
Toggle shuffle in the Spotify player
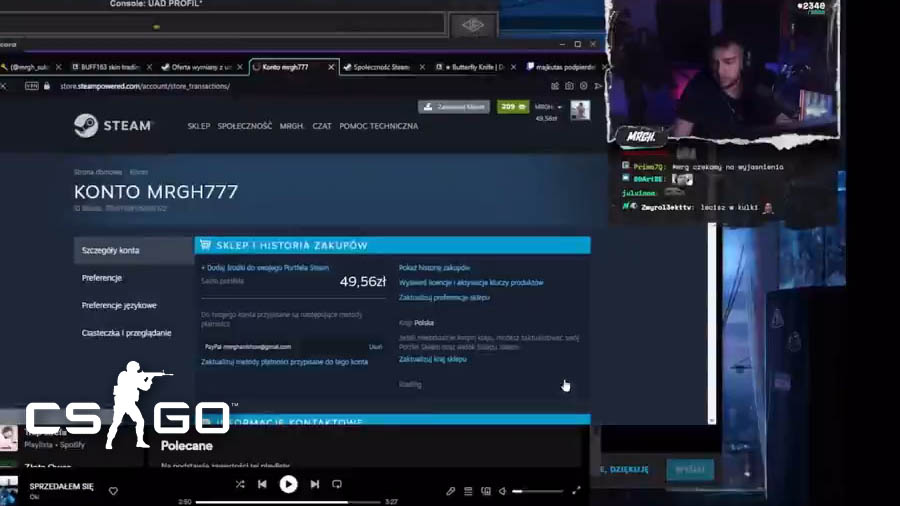coord(240,484)
